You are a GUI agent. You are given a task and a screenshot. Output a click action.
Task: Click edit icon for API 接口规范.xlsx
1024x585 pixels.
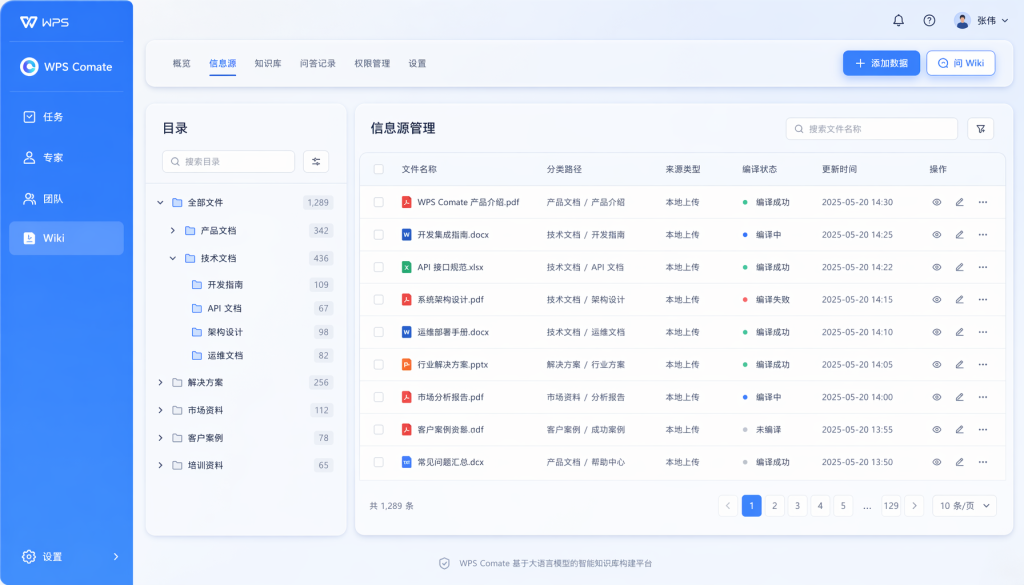(x=959, y=267)
